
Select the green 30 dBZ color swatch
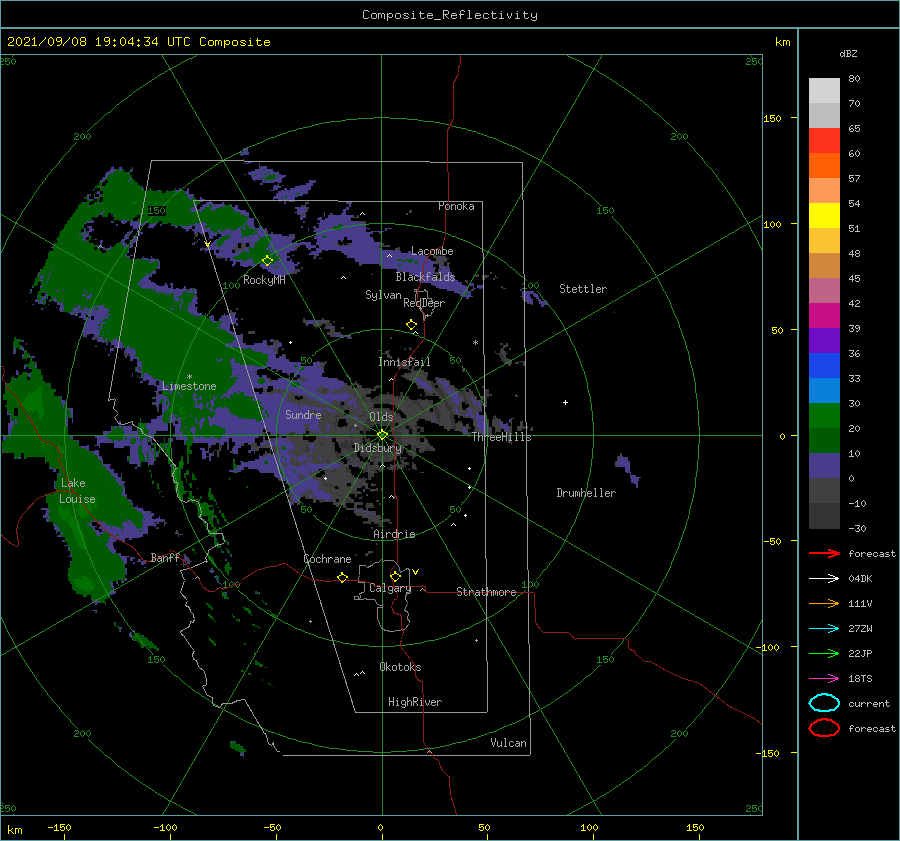click(824, 415)
